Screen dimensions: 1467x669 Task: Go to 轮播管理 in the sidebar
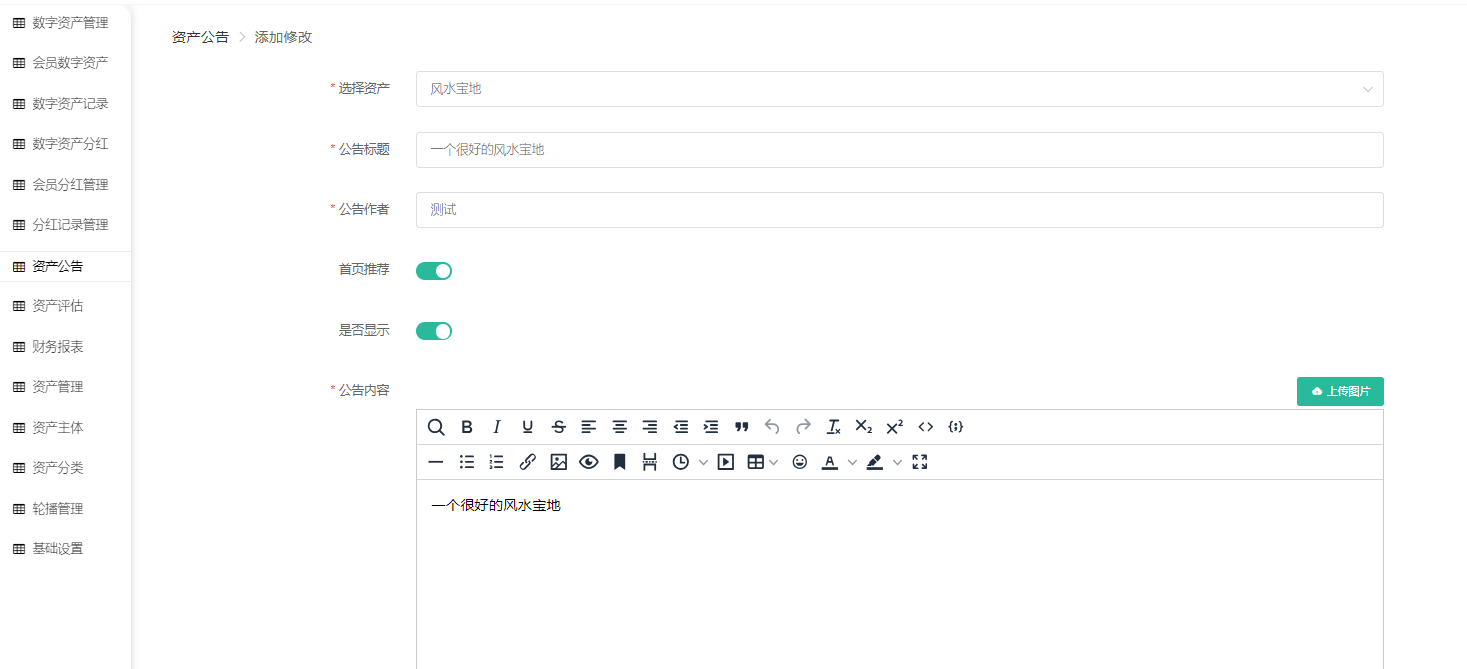tap(58, 508)
